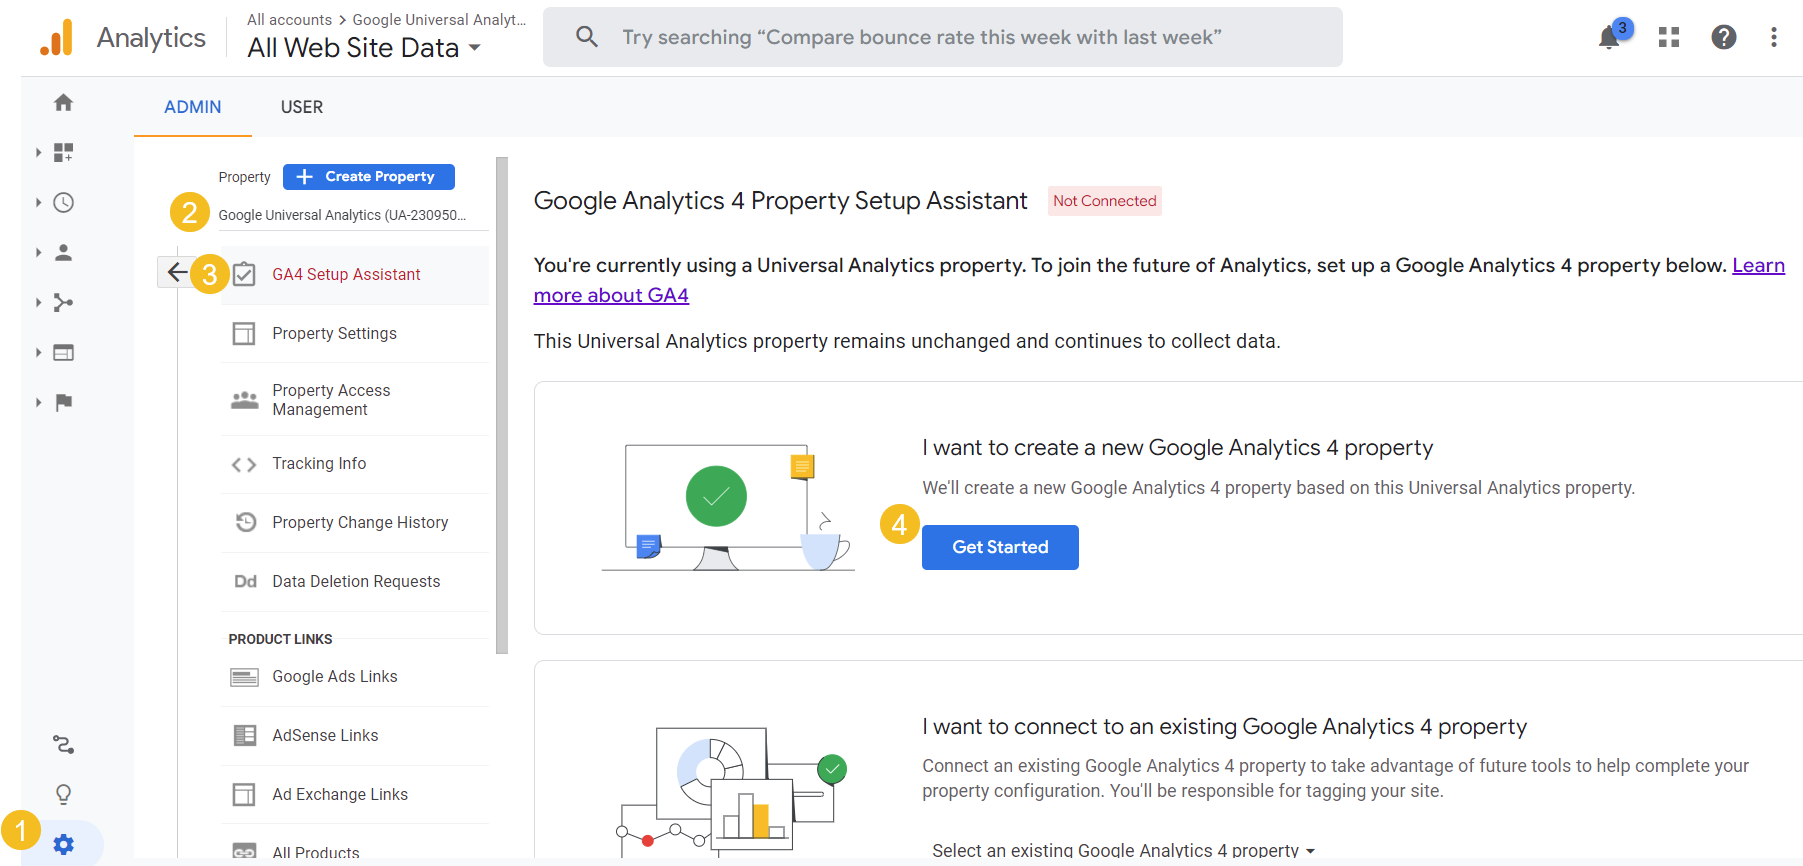Screen dimensions: 1803x866
Task: Open the Audience person icon
Action: coord(63,252)
